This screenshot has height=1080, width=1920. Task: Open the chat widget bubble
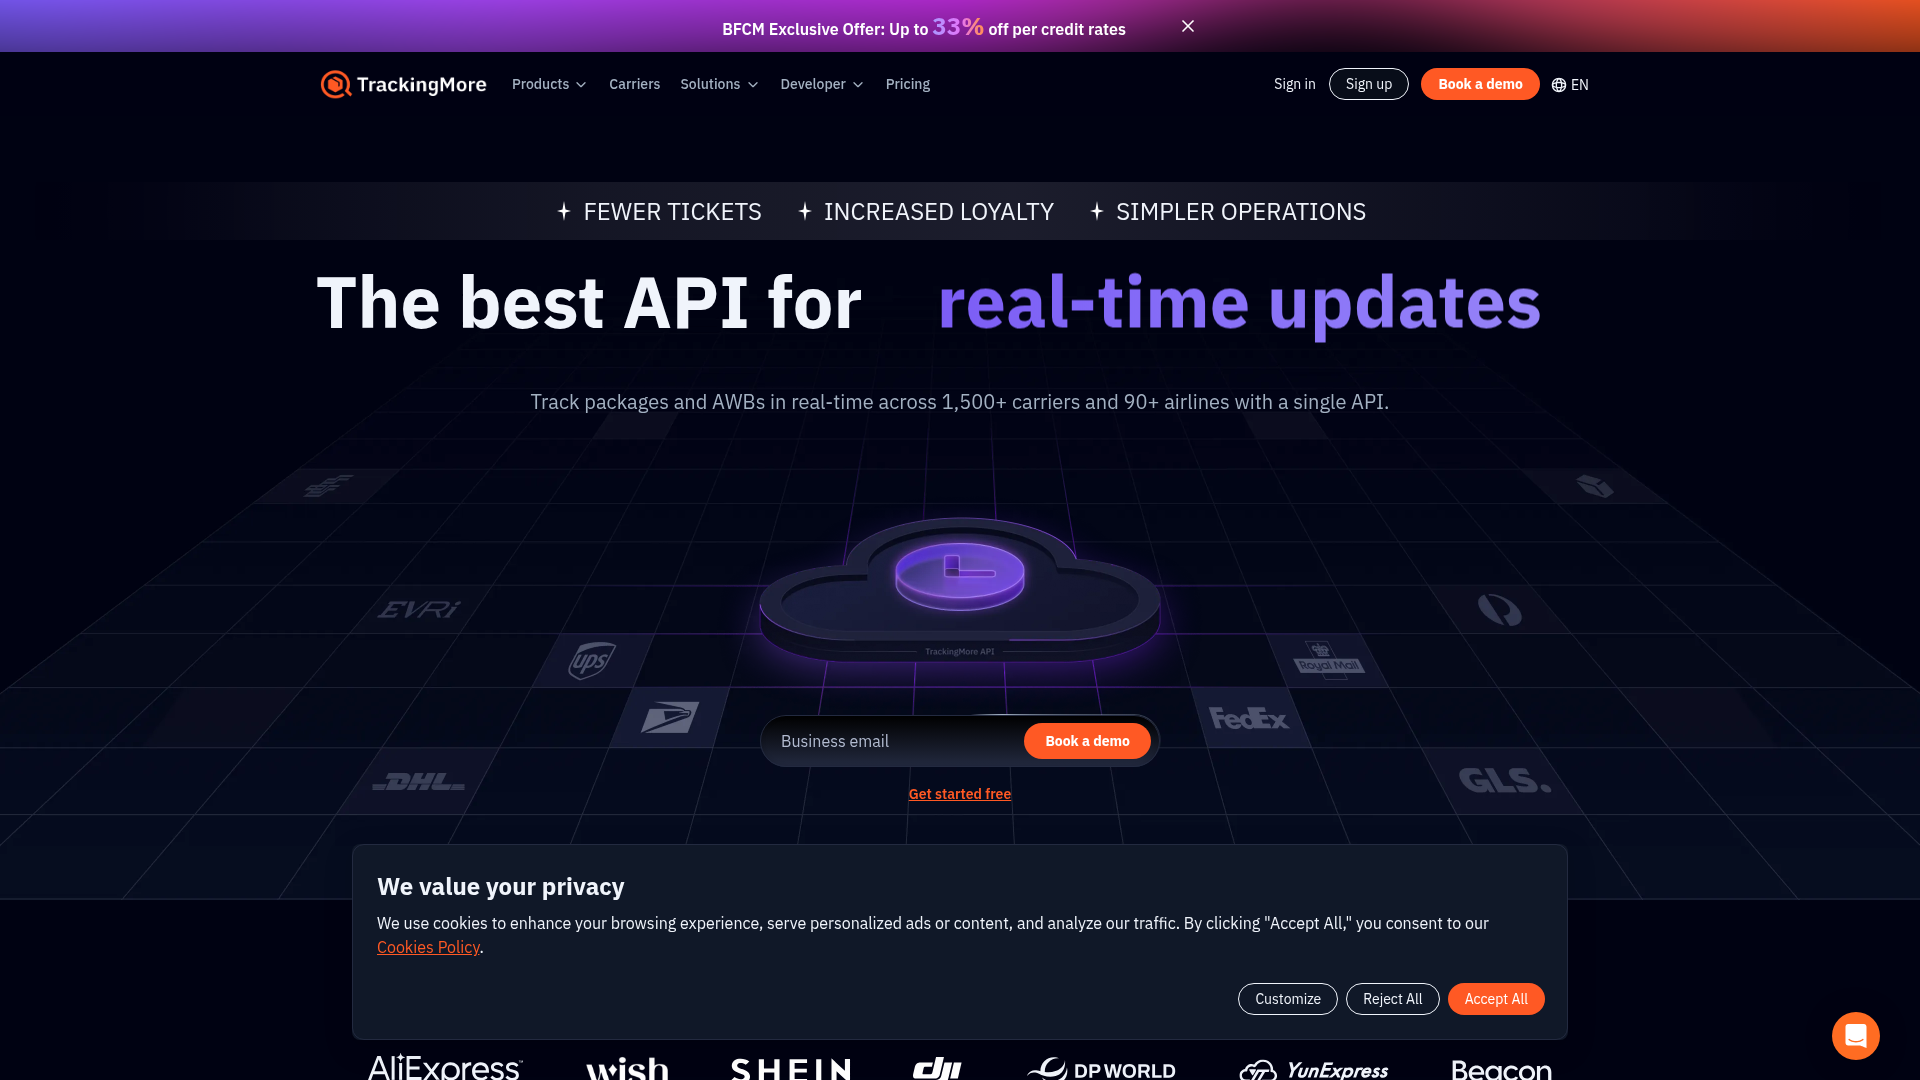(1856, 1036)
